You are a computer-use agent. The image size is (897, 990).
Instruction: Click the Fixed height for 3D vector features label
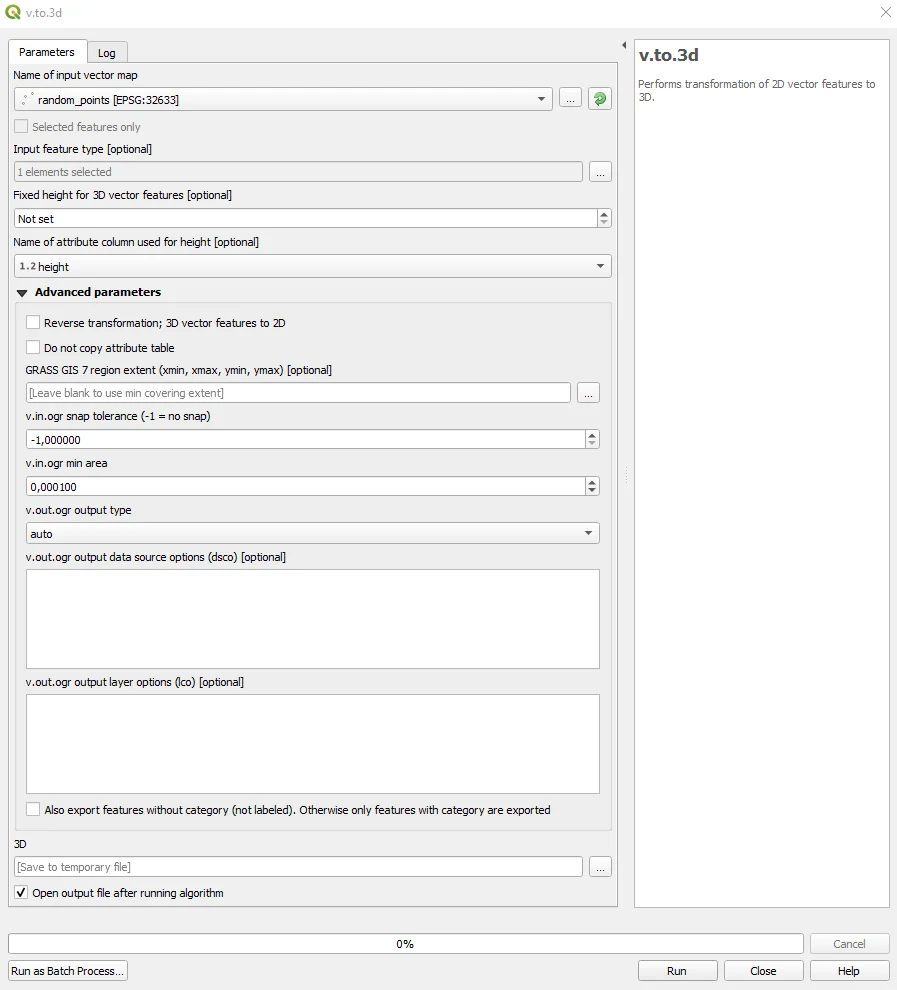(x=122, y=195)
